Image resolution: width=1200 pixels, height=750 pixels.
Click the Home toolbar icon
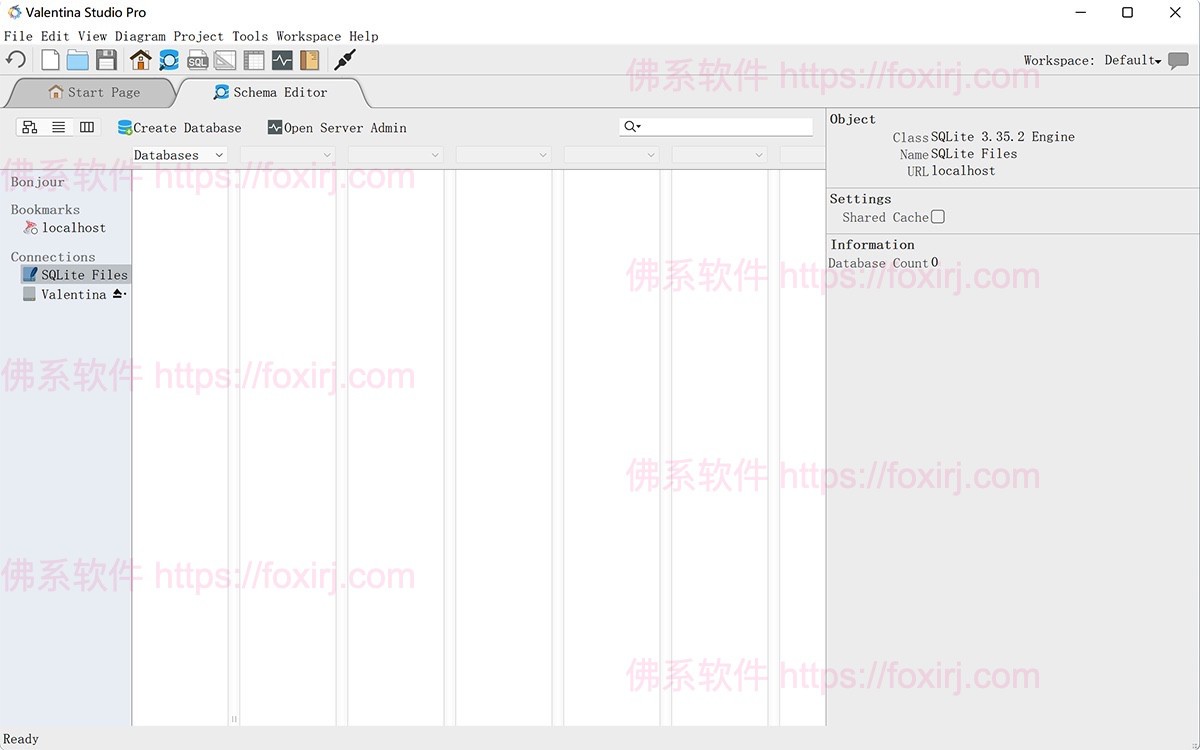[140, 59]
